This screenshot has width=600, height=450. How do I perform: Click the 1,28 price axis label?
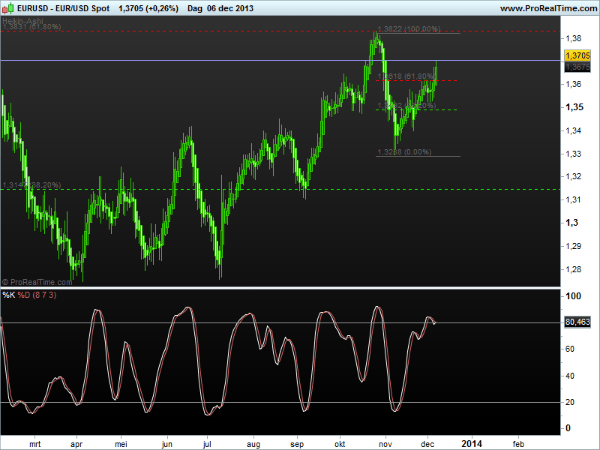(573, 269)
